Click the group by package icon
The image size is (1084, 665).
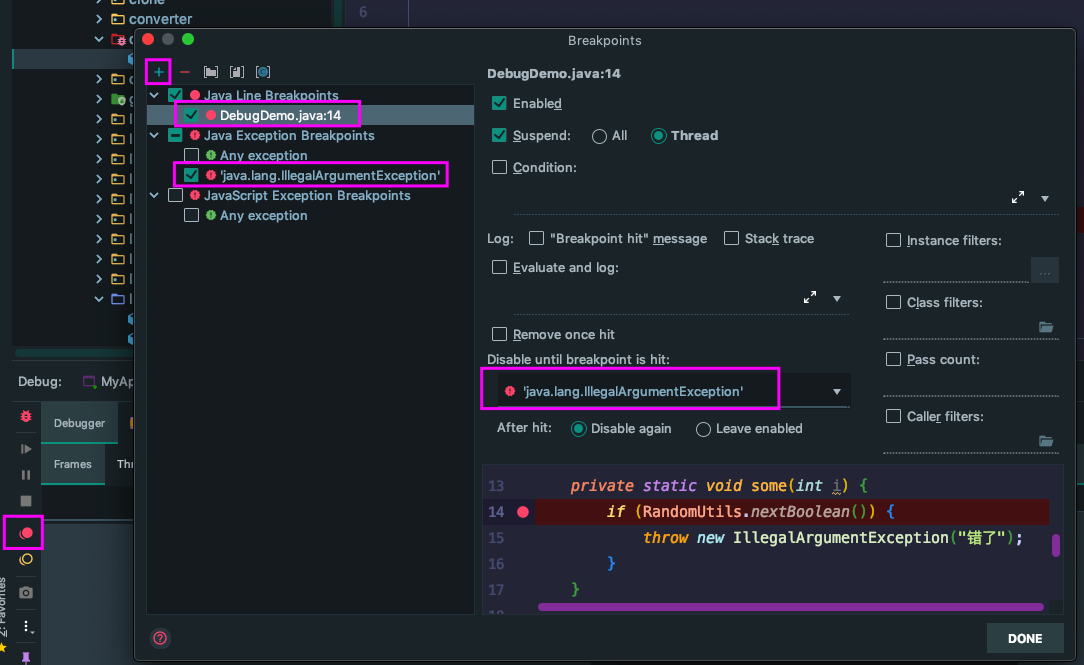[211, 72]
